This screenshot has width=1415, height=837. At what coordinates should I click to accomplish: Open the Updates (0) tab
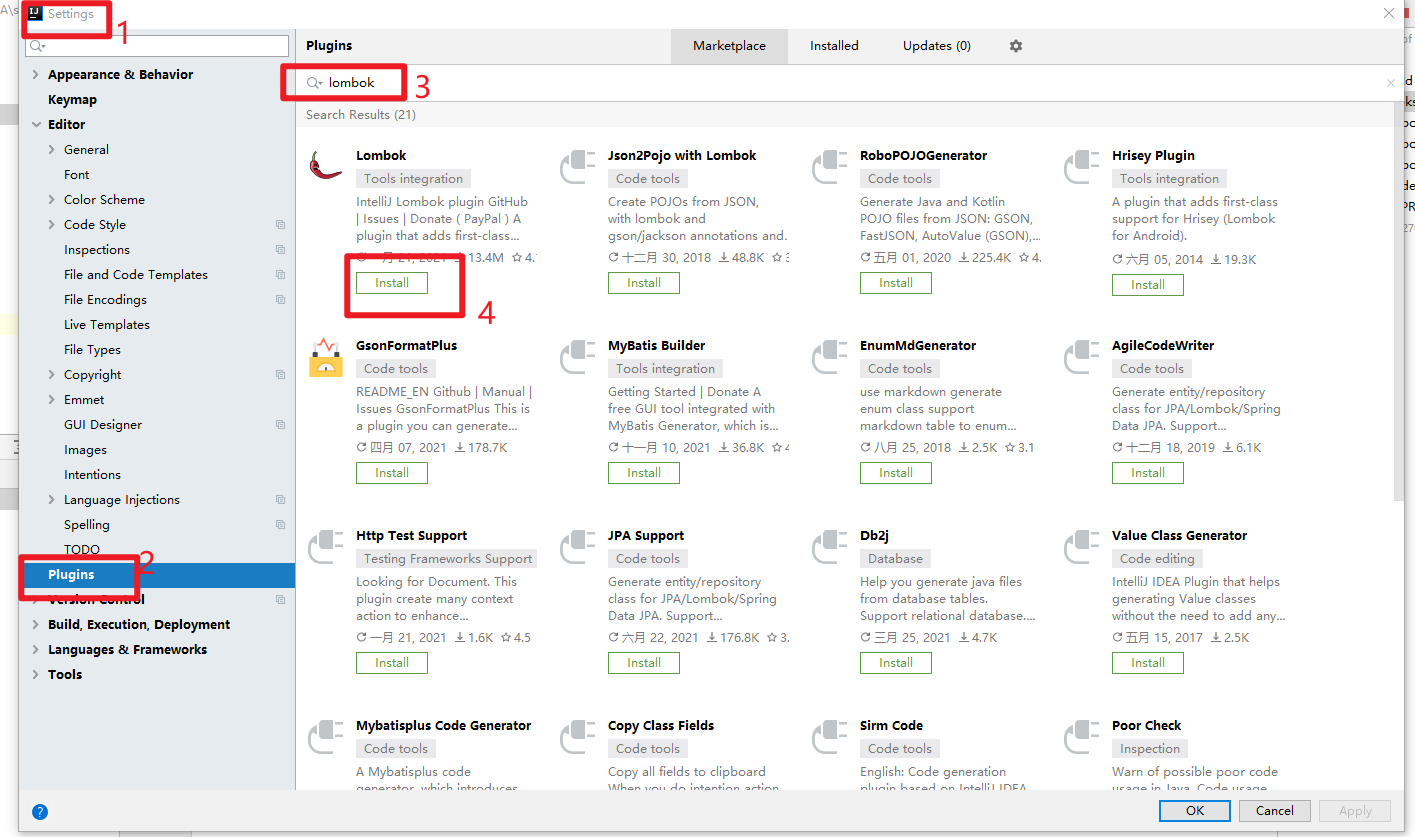(x=936, y=46)
